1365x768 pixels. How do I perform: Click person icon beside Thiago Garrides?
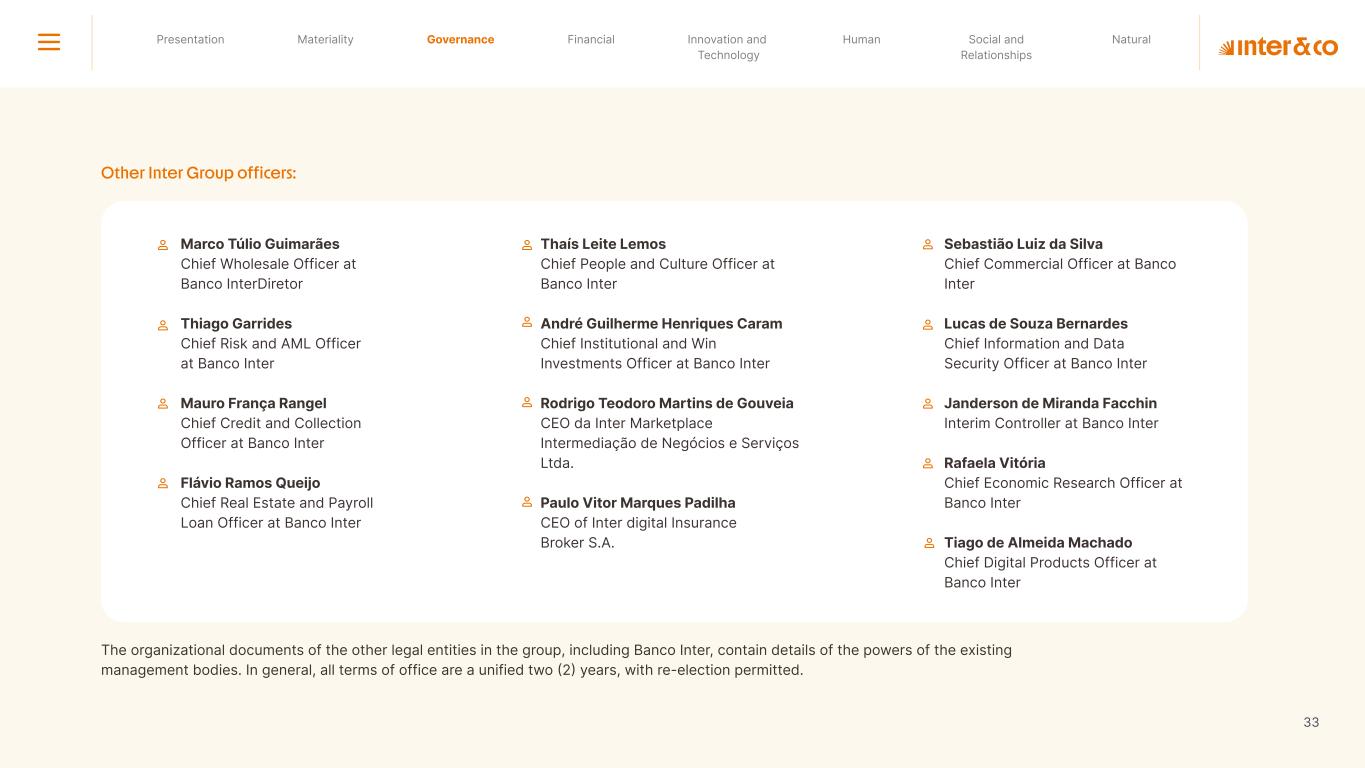(163, 325)
